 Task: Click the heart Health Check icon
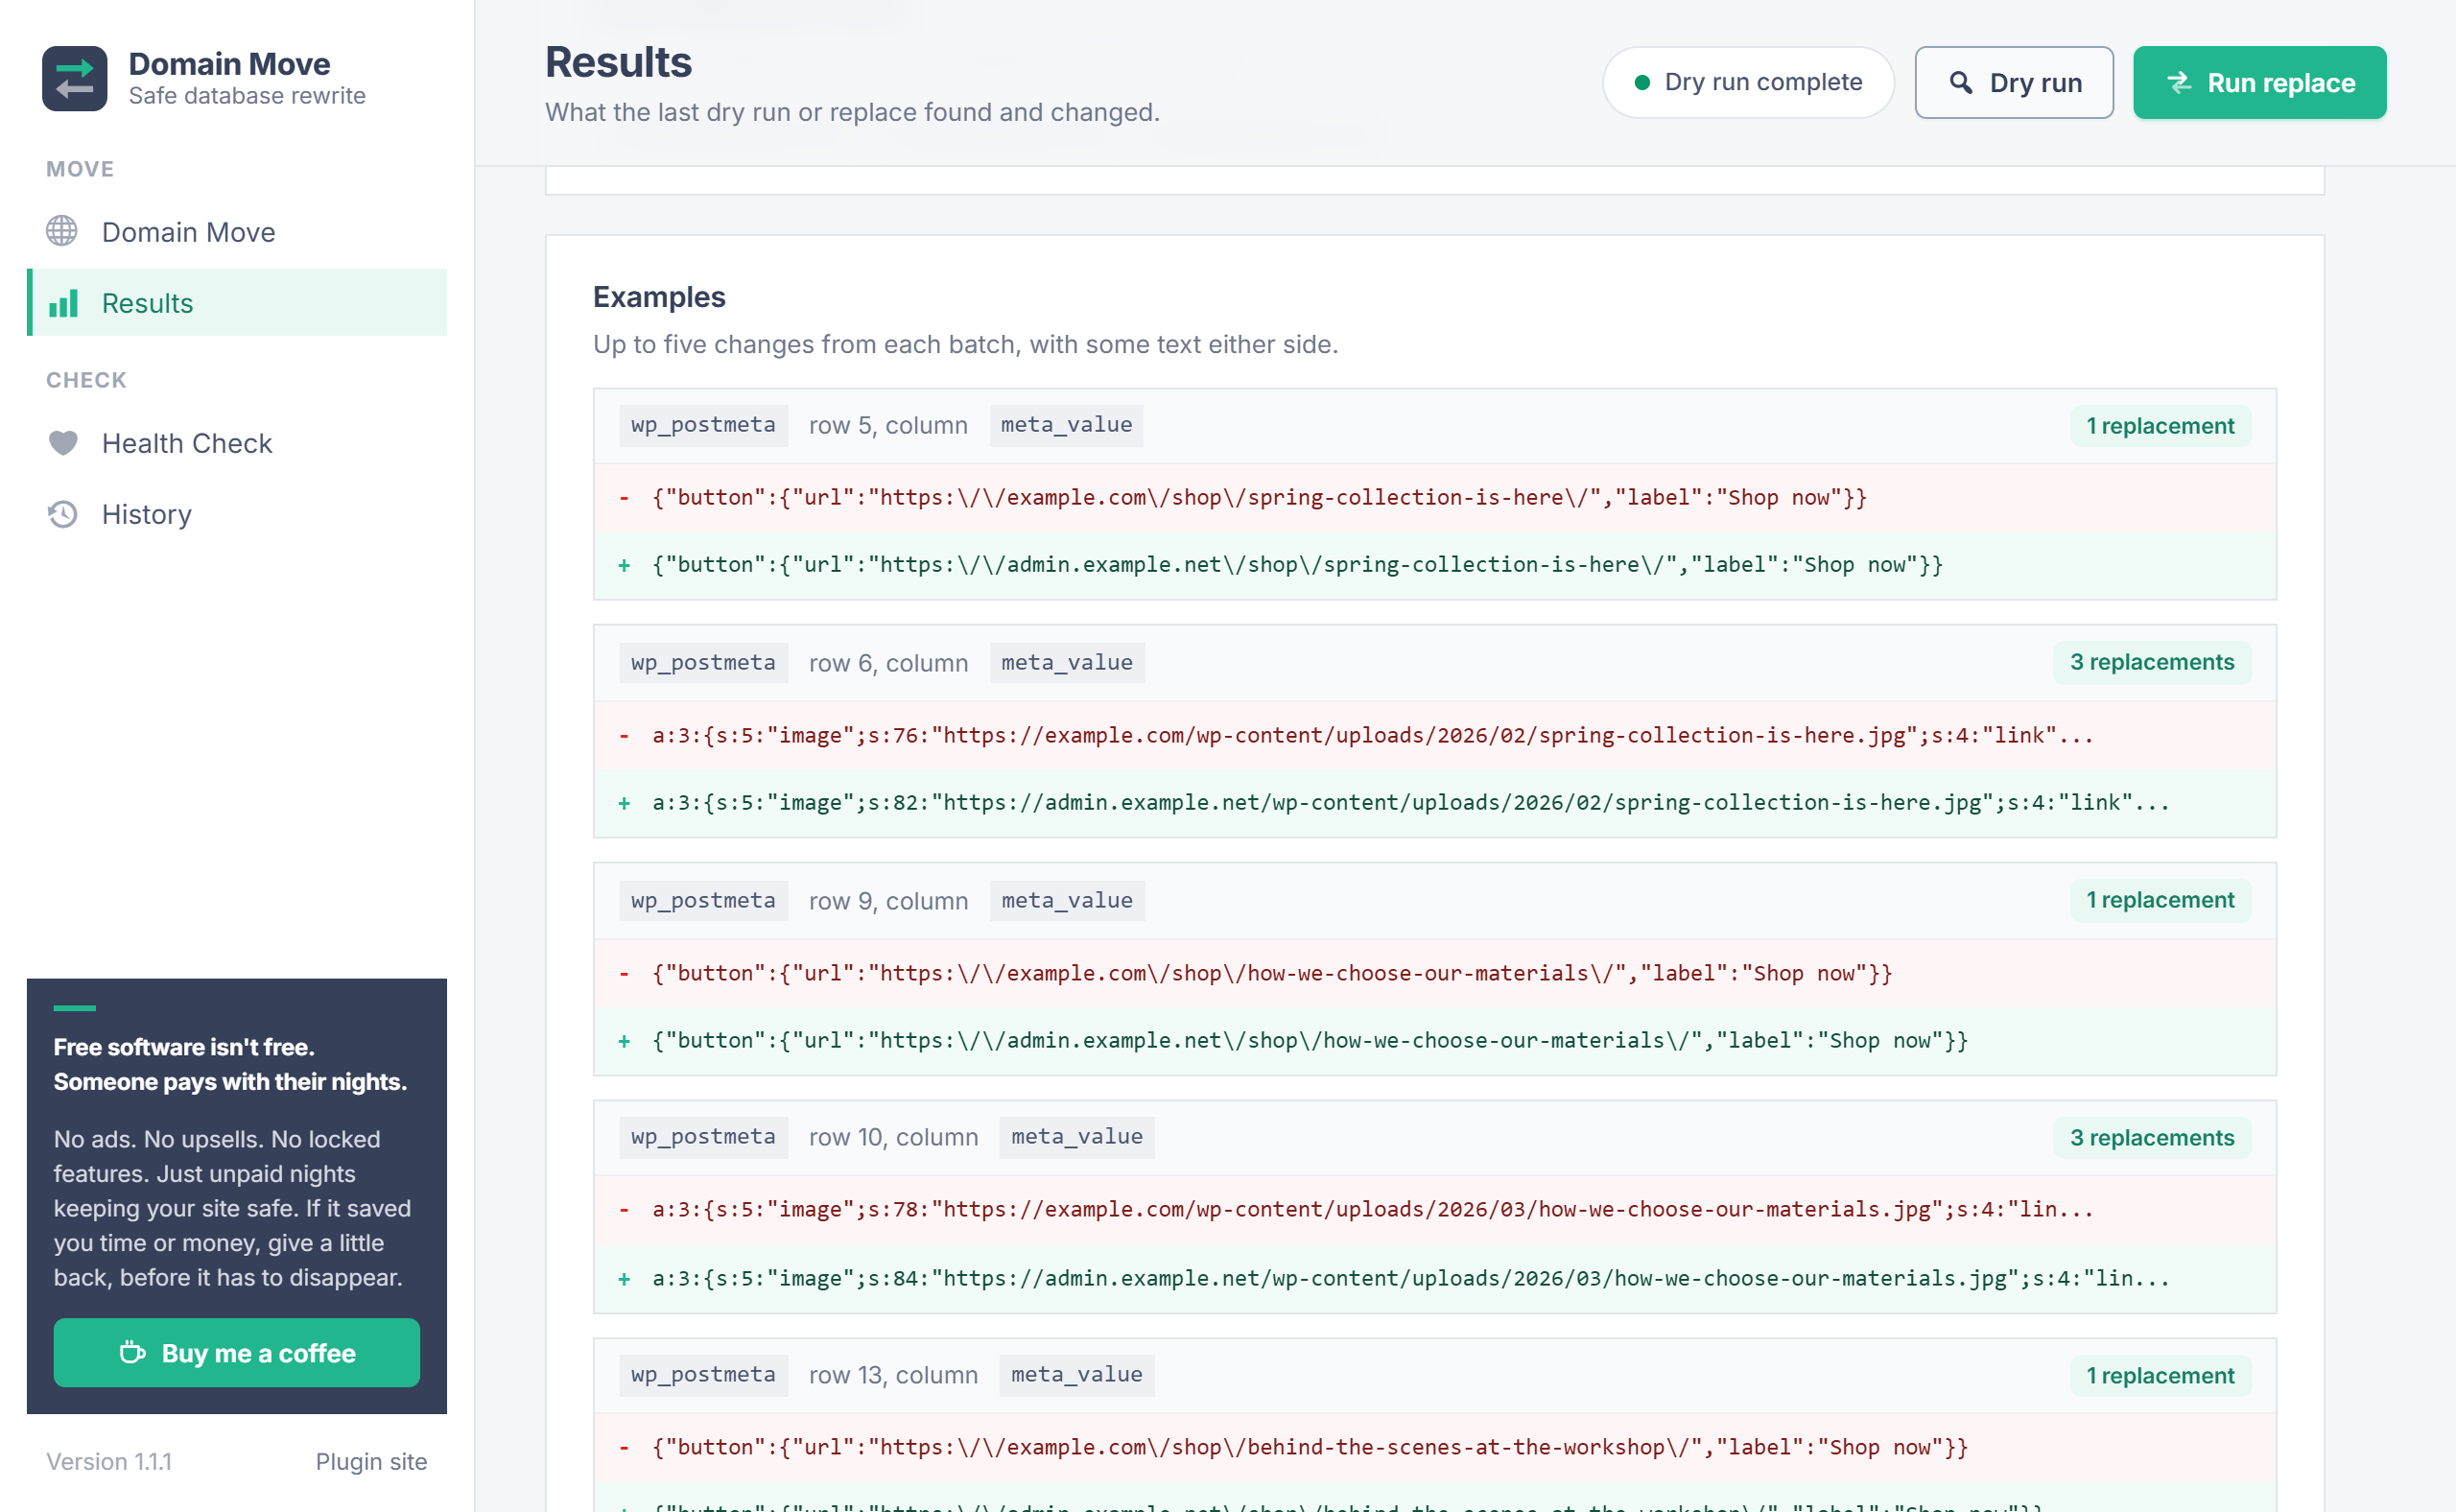63,442
